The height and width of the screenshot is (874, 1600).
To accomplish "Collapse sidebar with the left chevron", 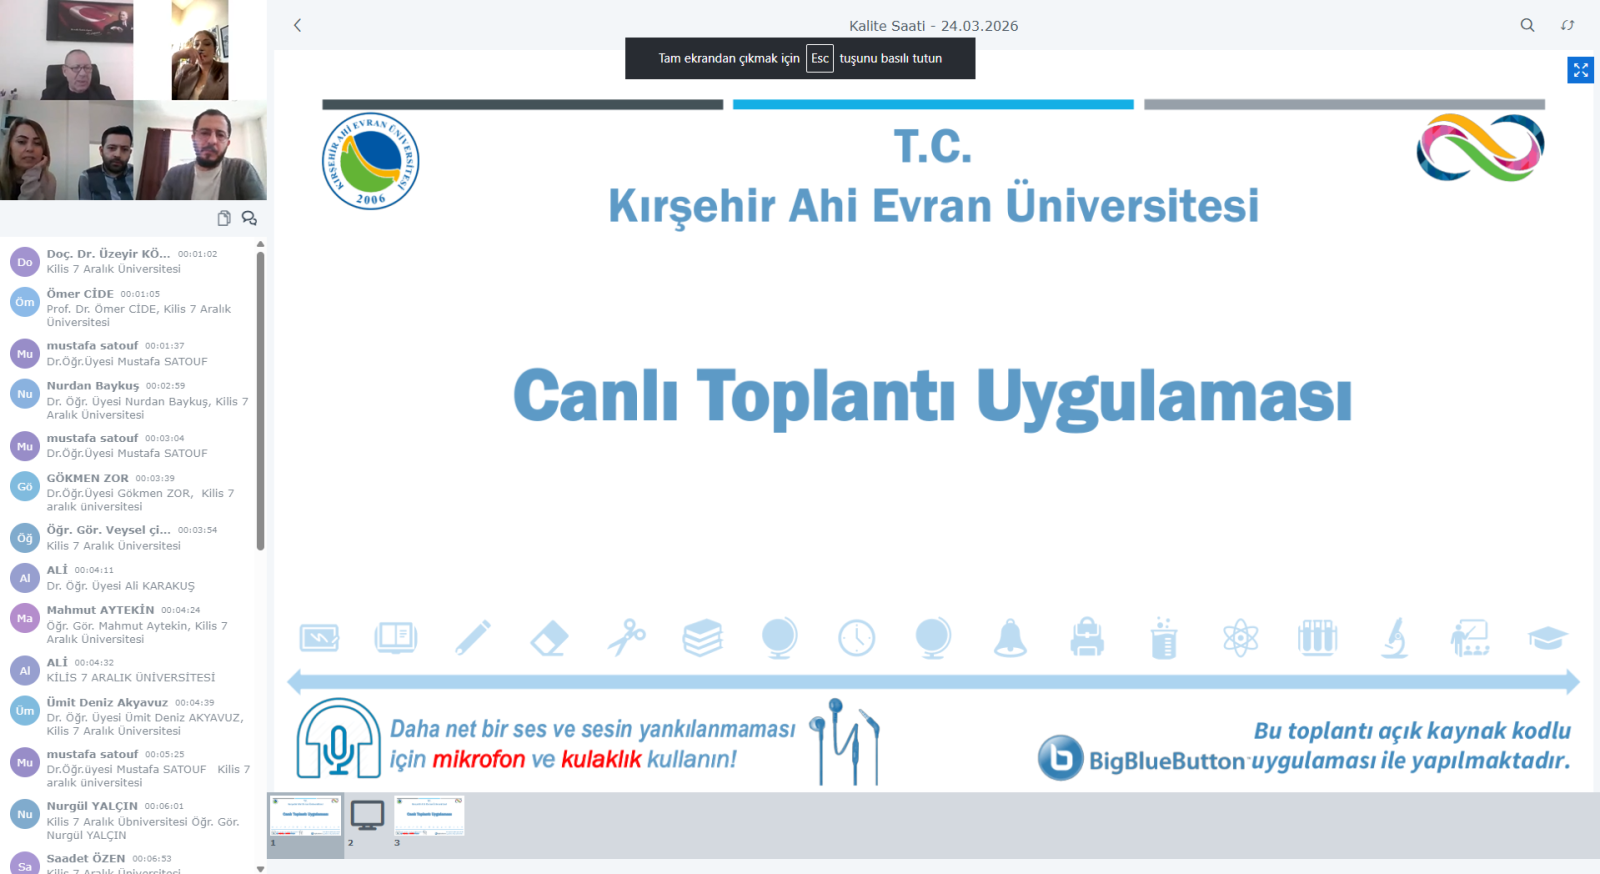I will coord(297,25).
